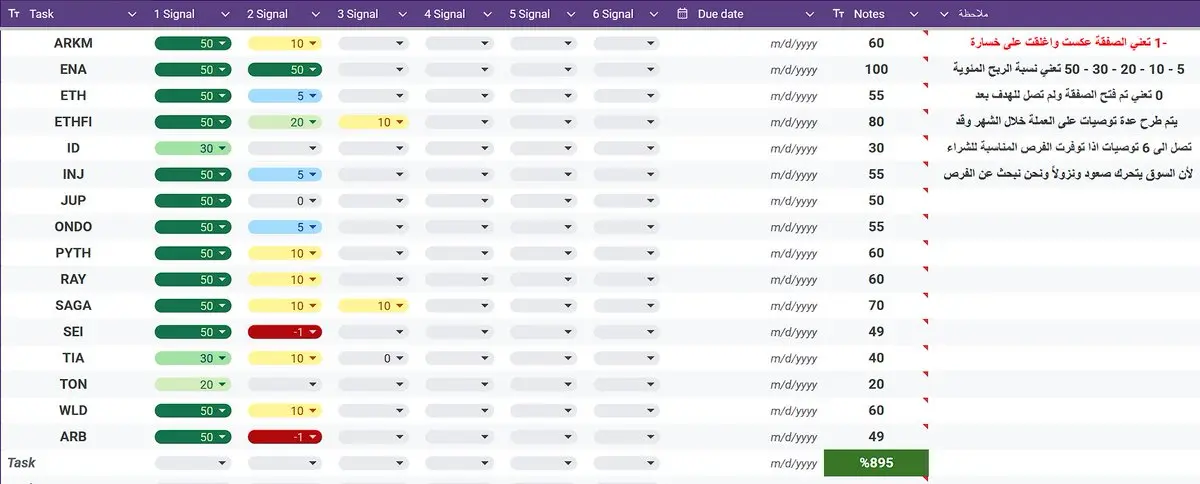Click SAGA's due date field
This screenshot has height=484, width=1200.
[x=793, y=305]
